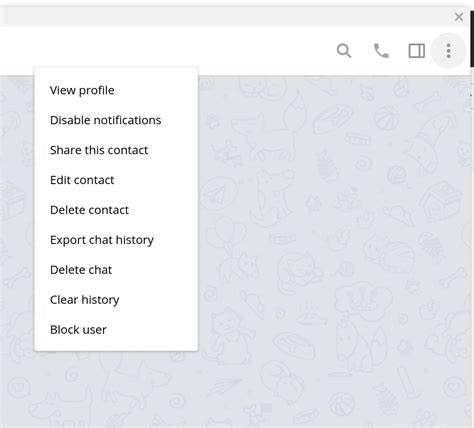Image resolution: width=474 pixels, height=428 pixels.
Task: Click the three-dot more options icon
Action: coord(448,51)
